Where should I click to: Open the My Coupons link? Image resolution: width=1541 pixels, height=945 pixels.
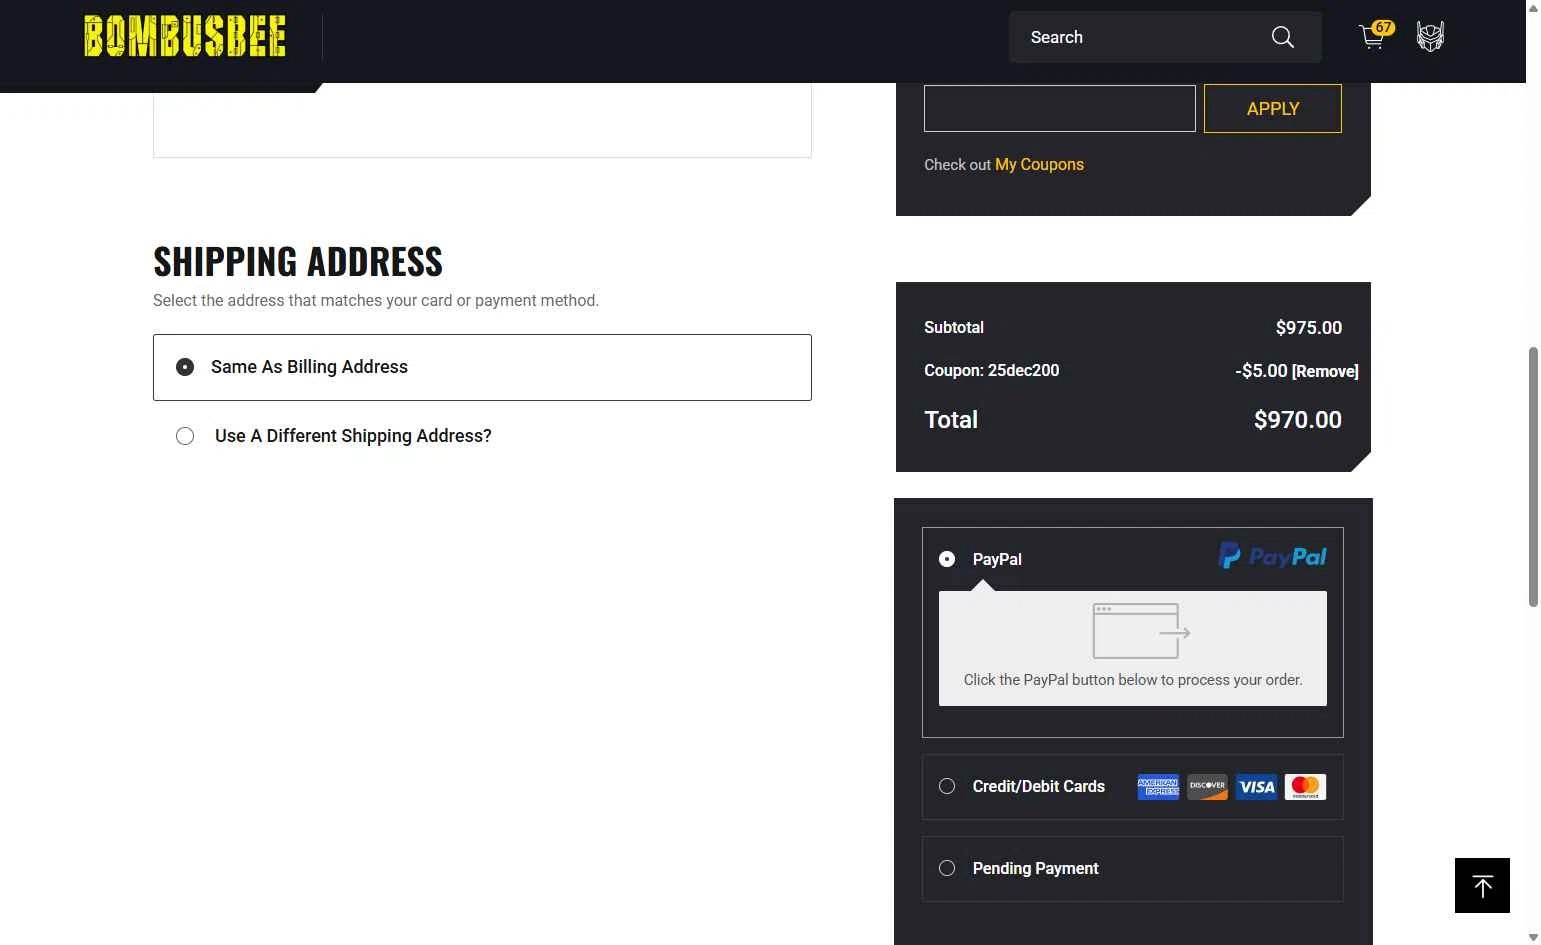click(x=1039, y=165)
